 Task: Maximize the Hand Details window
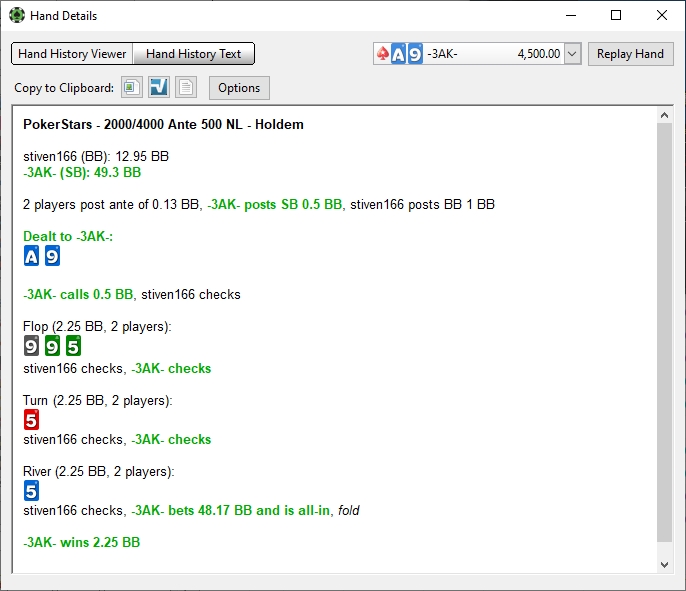click(x=616, y=15)
